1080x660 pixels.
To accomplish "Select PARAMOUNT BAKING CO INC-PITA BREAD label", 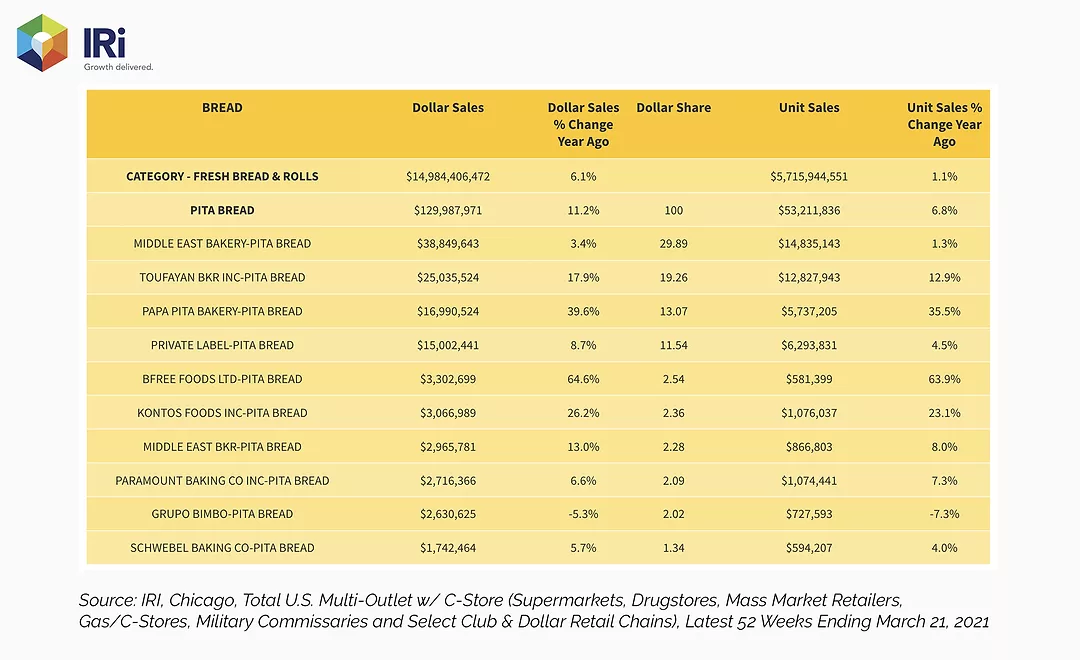I will coord(222,480).
